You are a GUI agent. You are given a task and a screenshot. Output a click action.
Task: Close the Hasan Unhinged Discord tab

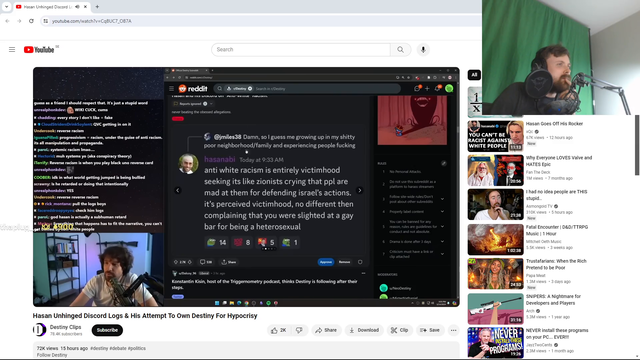85,7
